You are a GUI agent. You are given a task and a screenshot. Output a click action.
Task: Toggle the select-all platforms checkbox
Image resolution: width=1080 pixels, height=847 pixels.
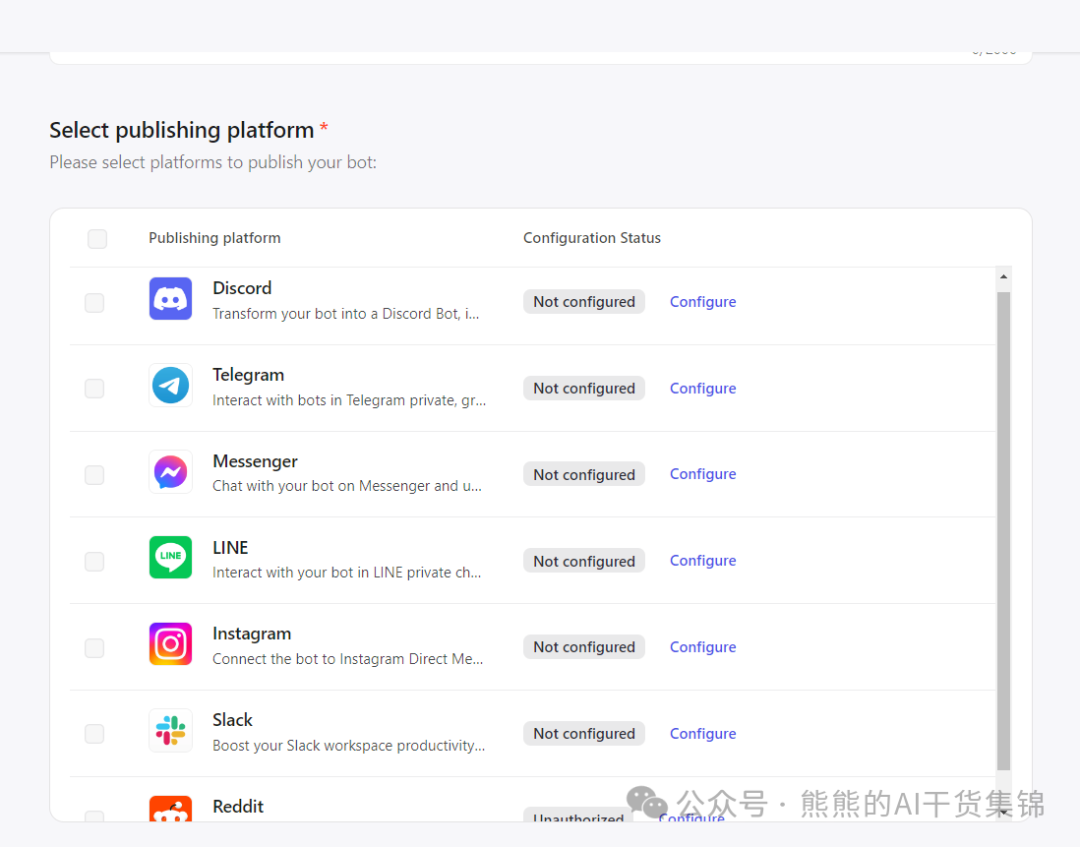[x=97, y=239]
